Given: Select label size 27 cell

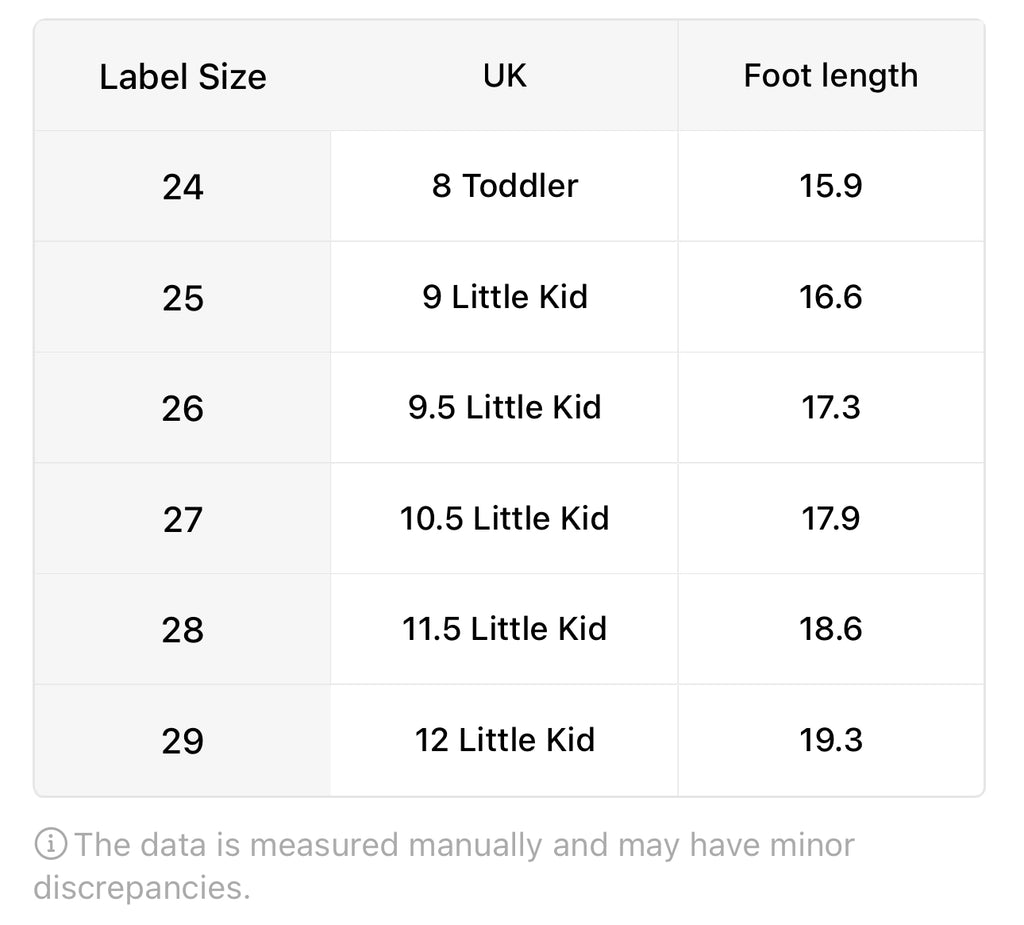Looking at the screenshot, I should (x=183, y=519).
